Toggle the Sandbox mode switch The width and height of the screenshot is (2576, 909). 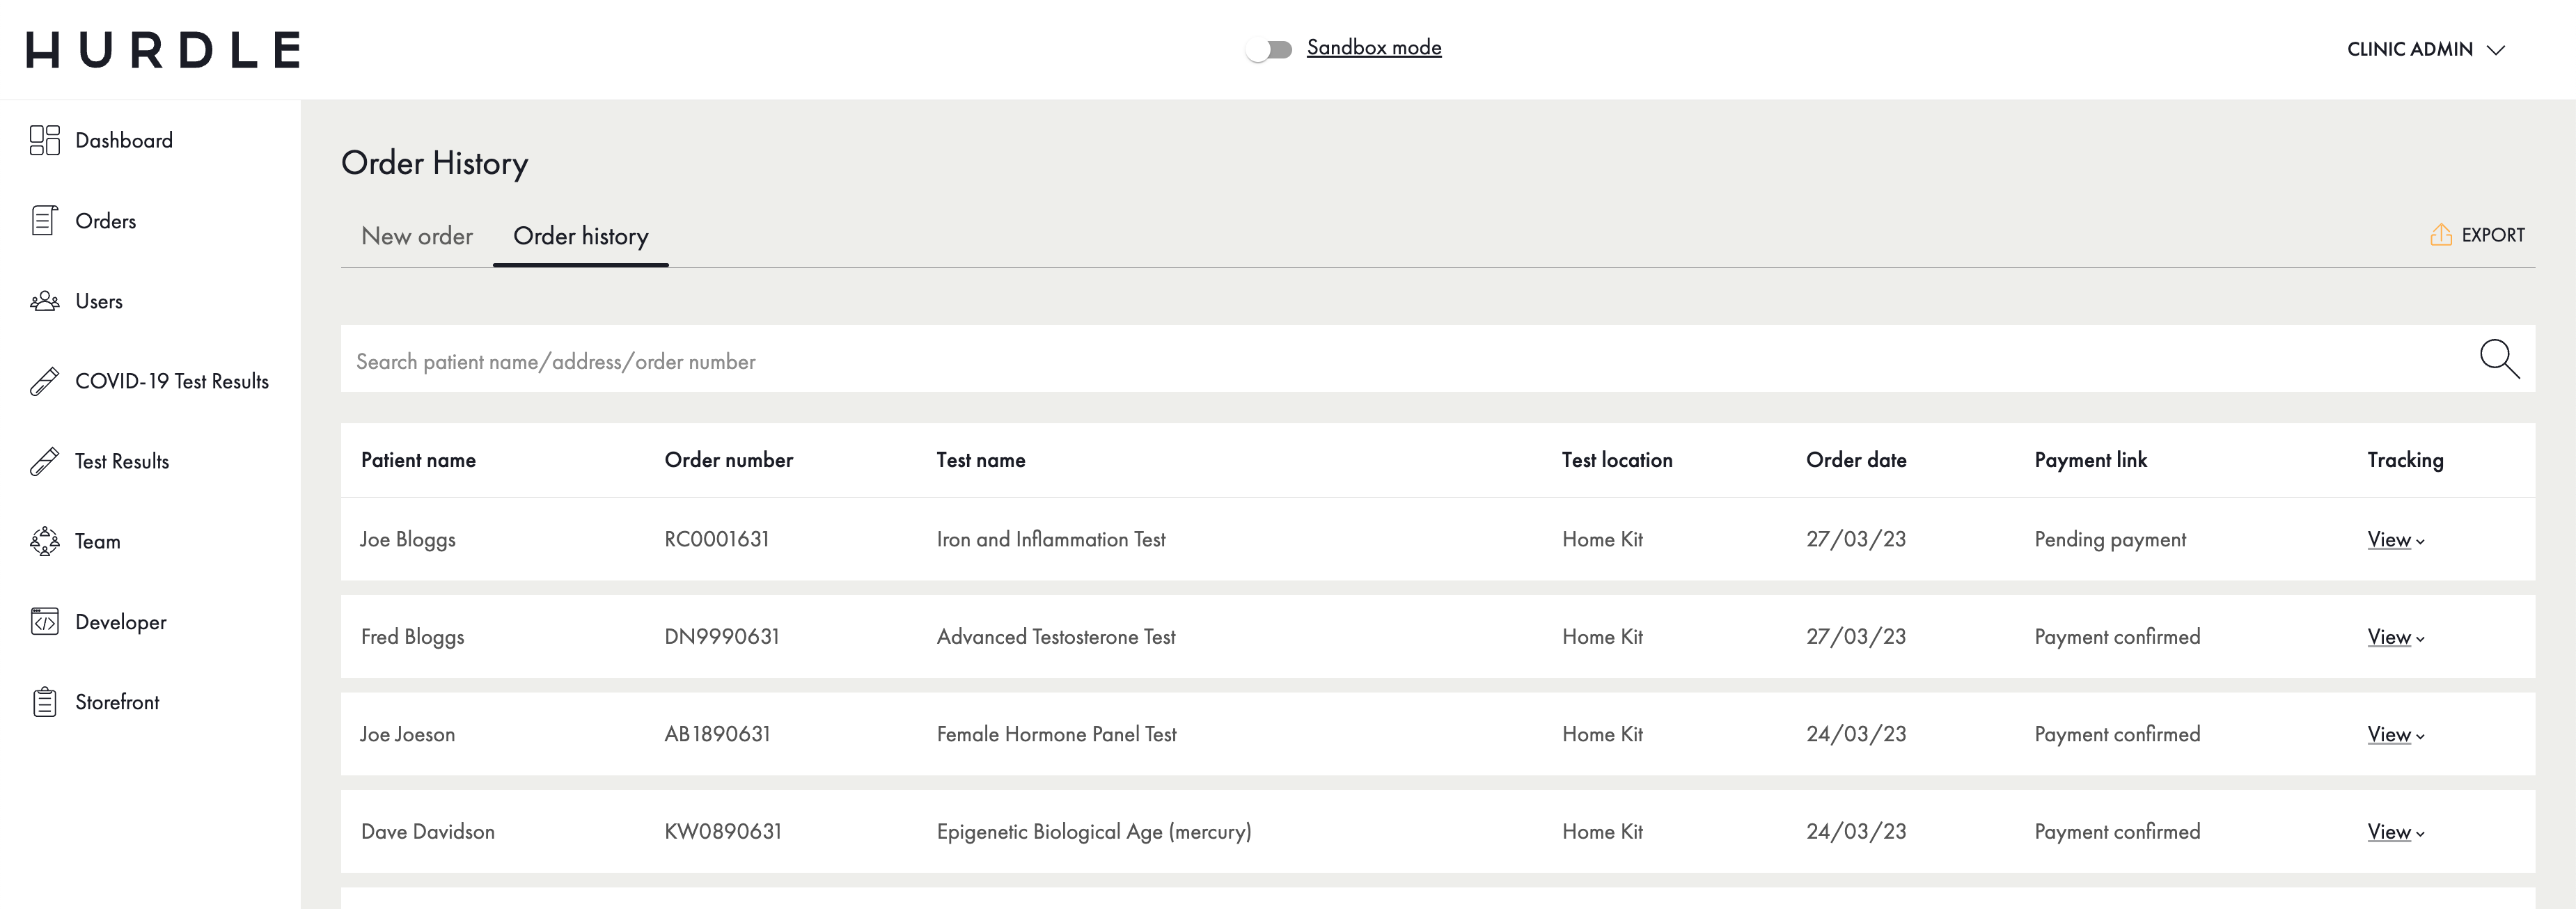[1269, 49]
